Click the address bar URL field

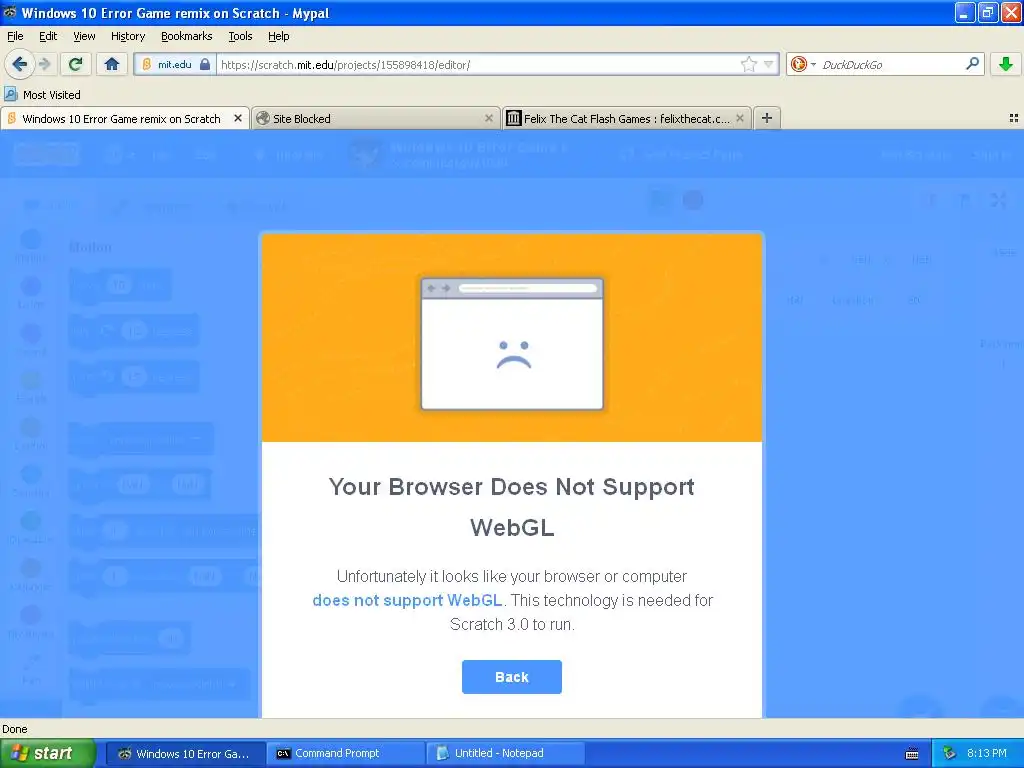click(x=478, y=64)
